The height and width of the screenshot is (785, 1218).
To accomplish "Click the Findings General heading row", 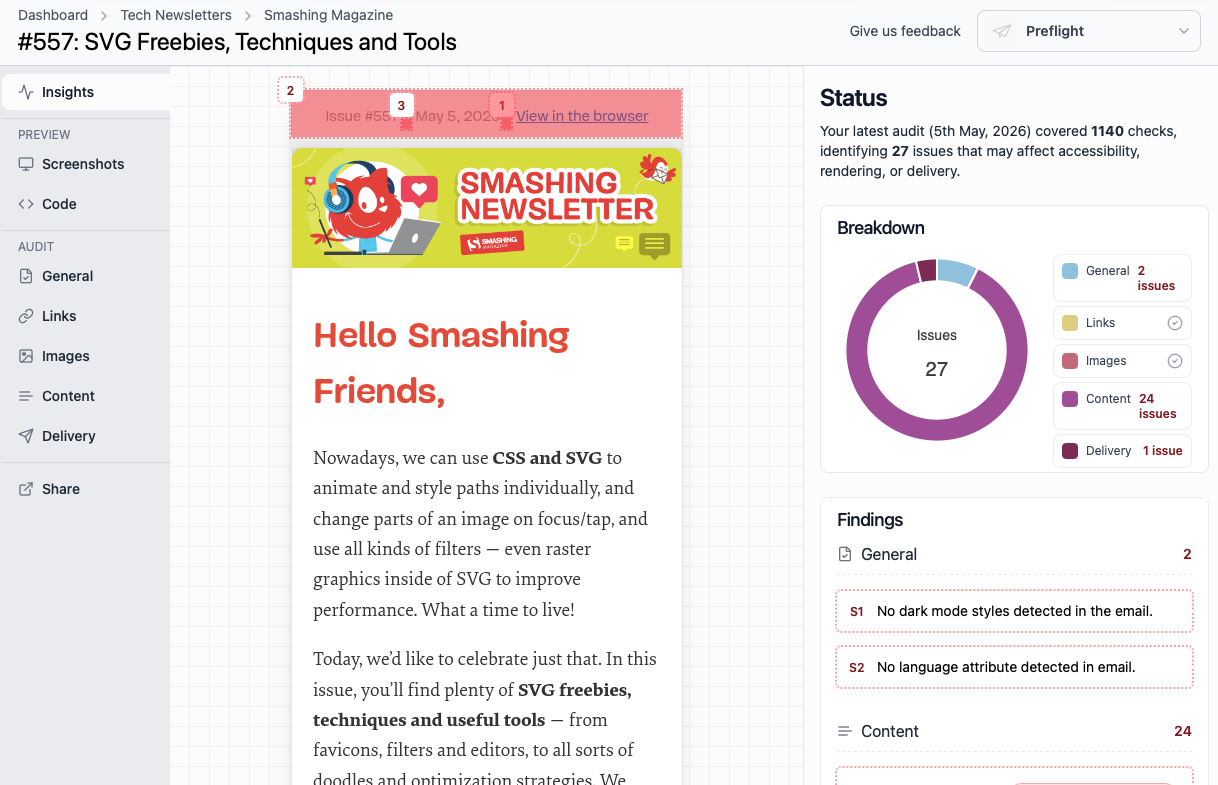I will point(1014,554).
